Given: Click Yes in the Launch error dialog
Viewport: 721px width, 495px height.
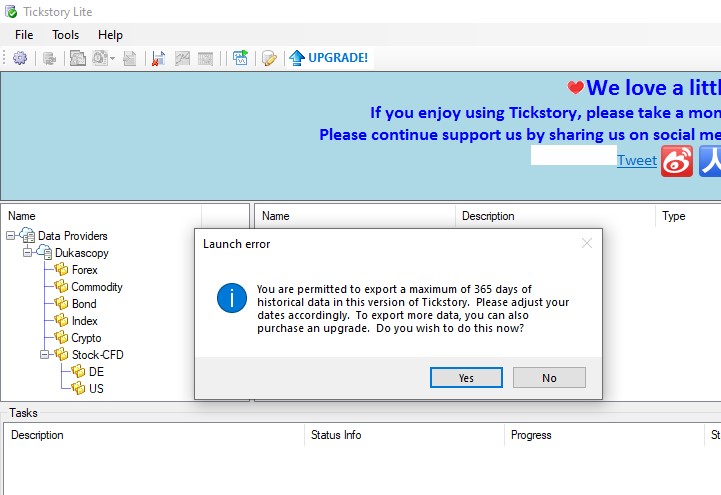Looking at the screenshot, I should pos(466,378).
